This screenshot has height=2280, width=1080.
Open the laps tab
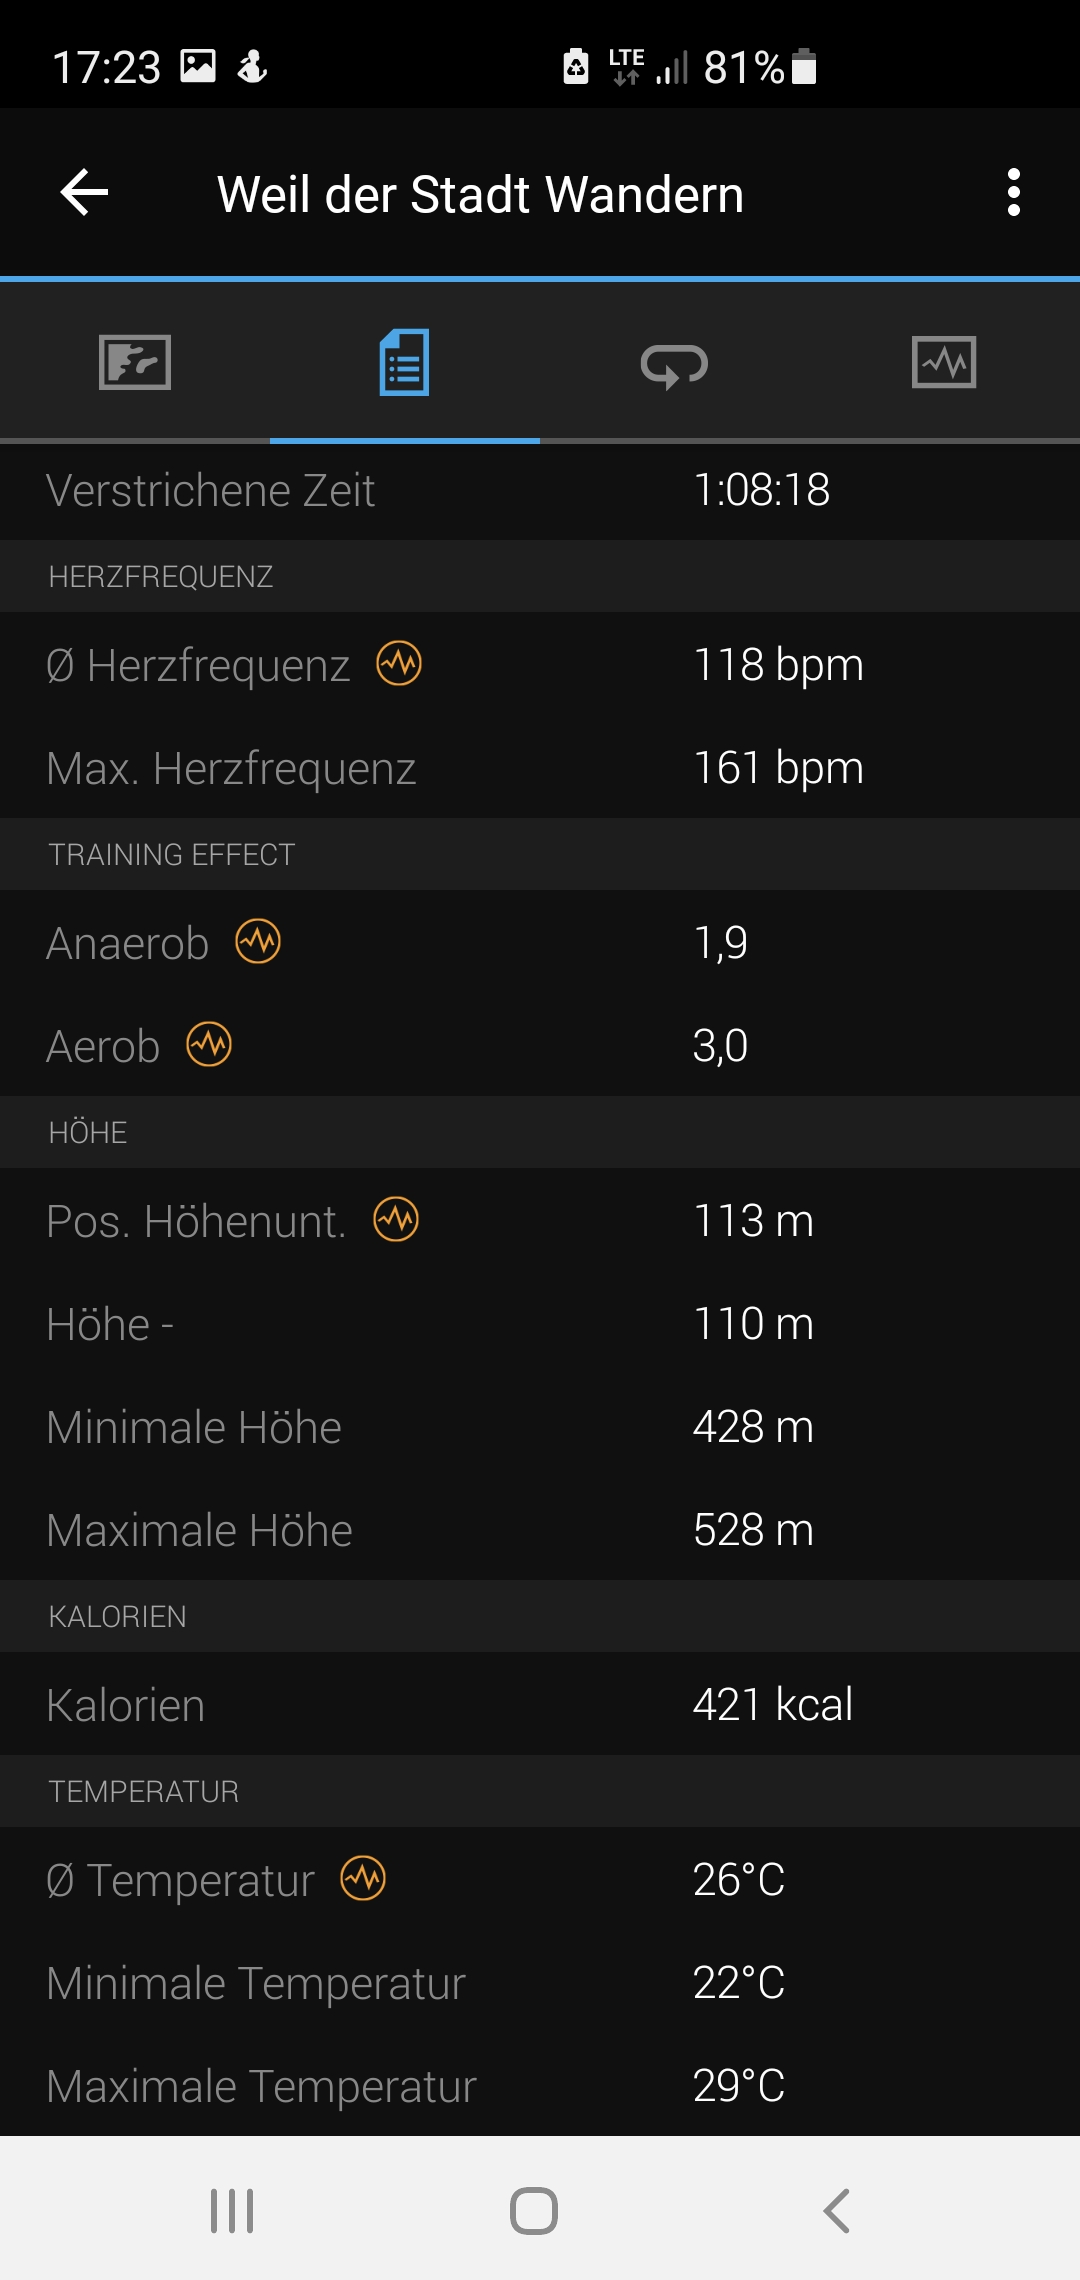point(675,362)
